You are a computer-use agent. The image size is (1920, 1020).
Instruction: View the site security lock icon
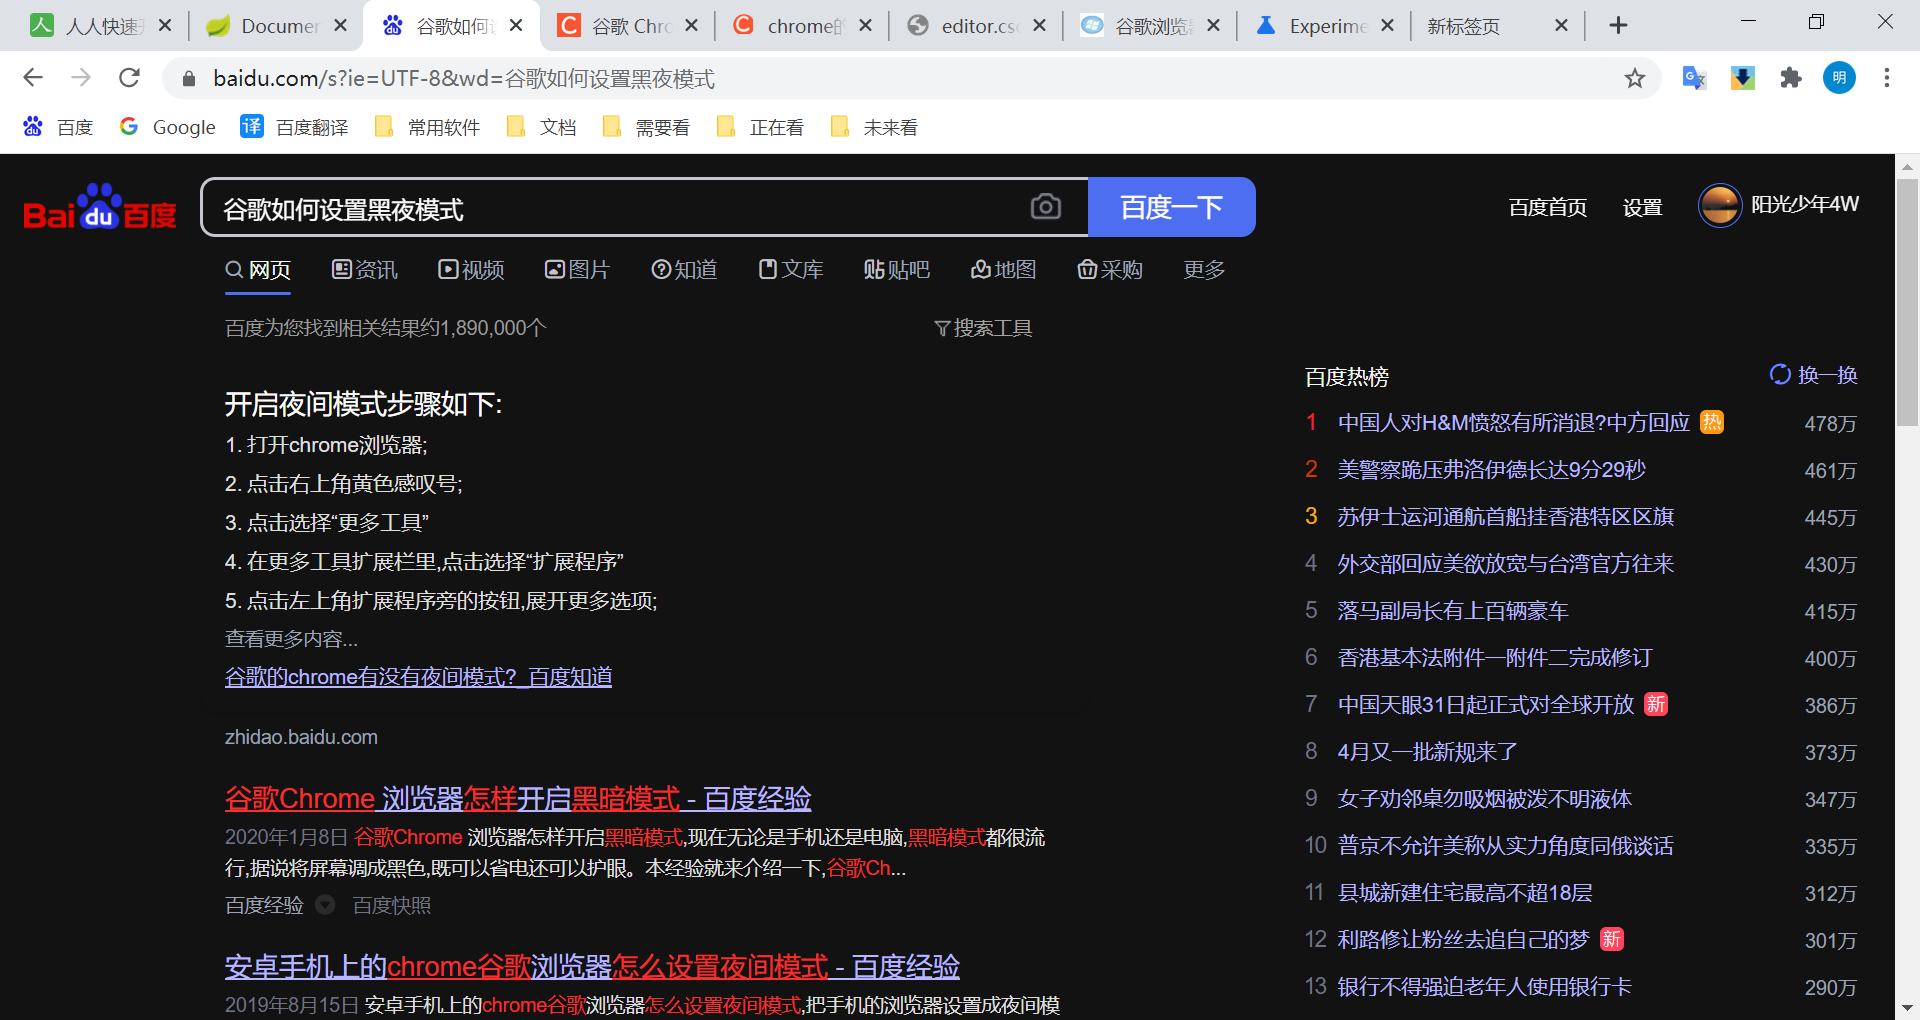pyautogui.click(x=187, y=78)
